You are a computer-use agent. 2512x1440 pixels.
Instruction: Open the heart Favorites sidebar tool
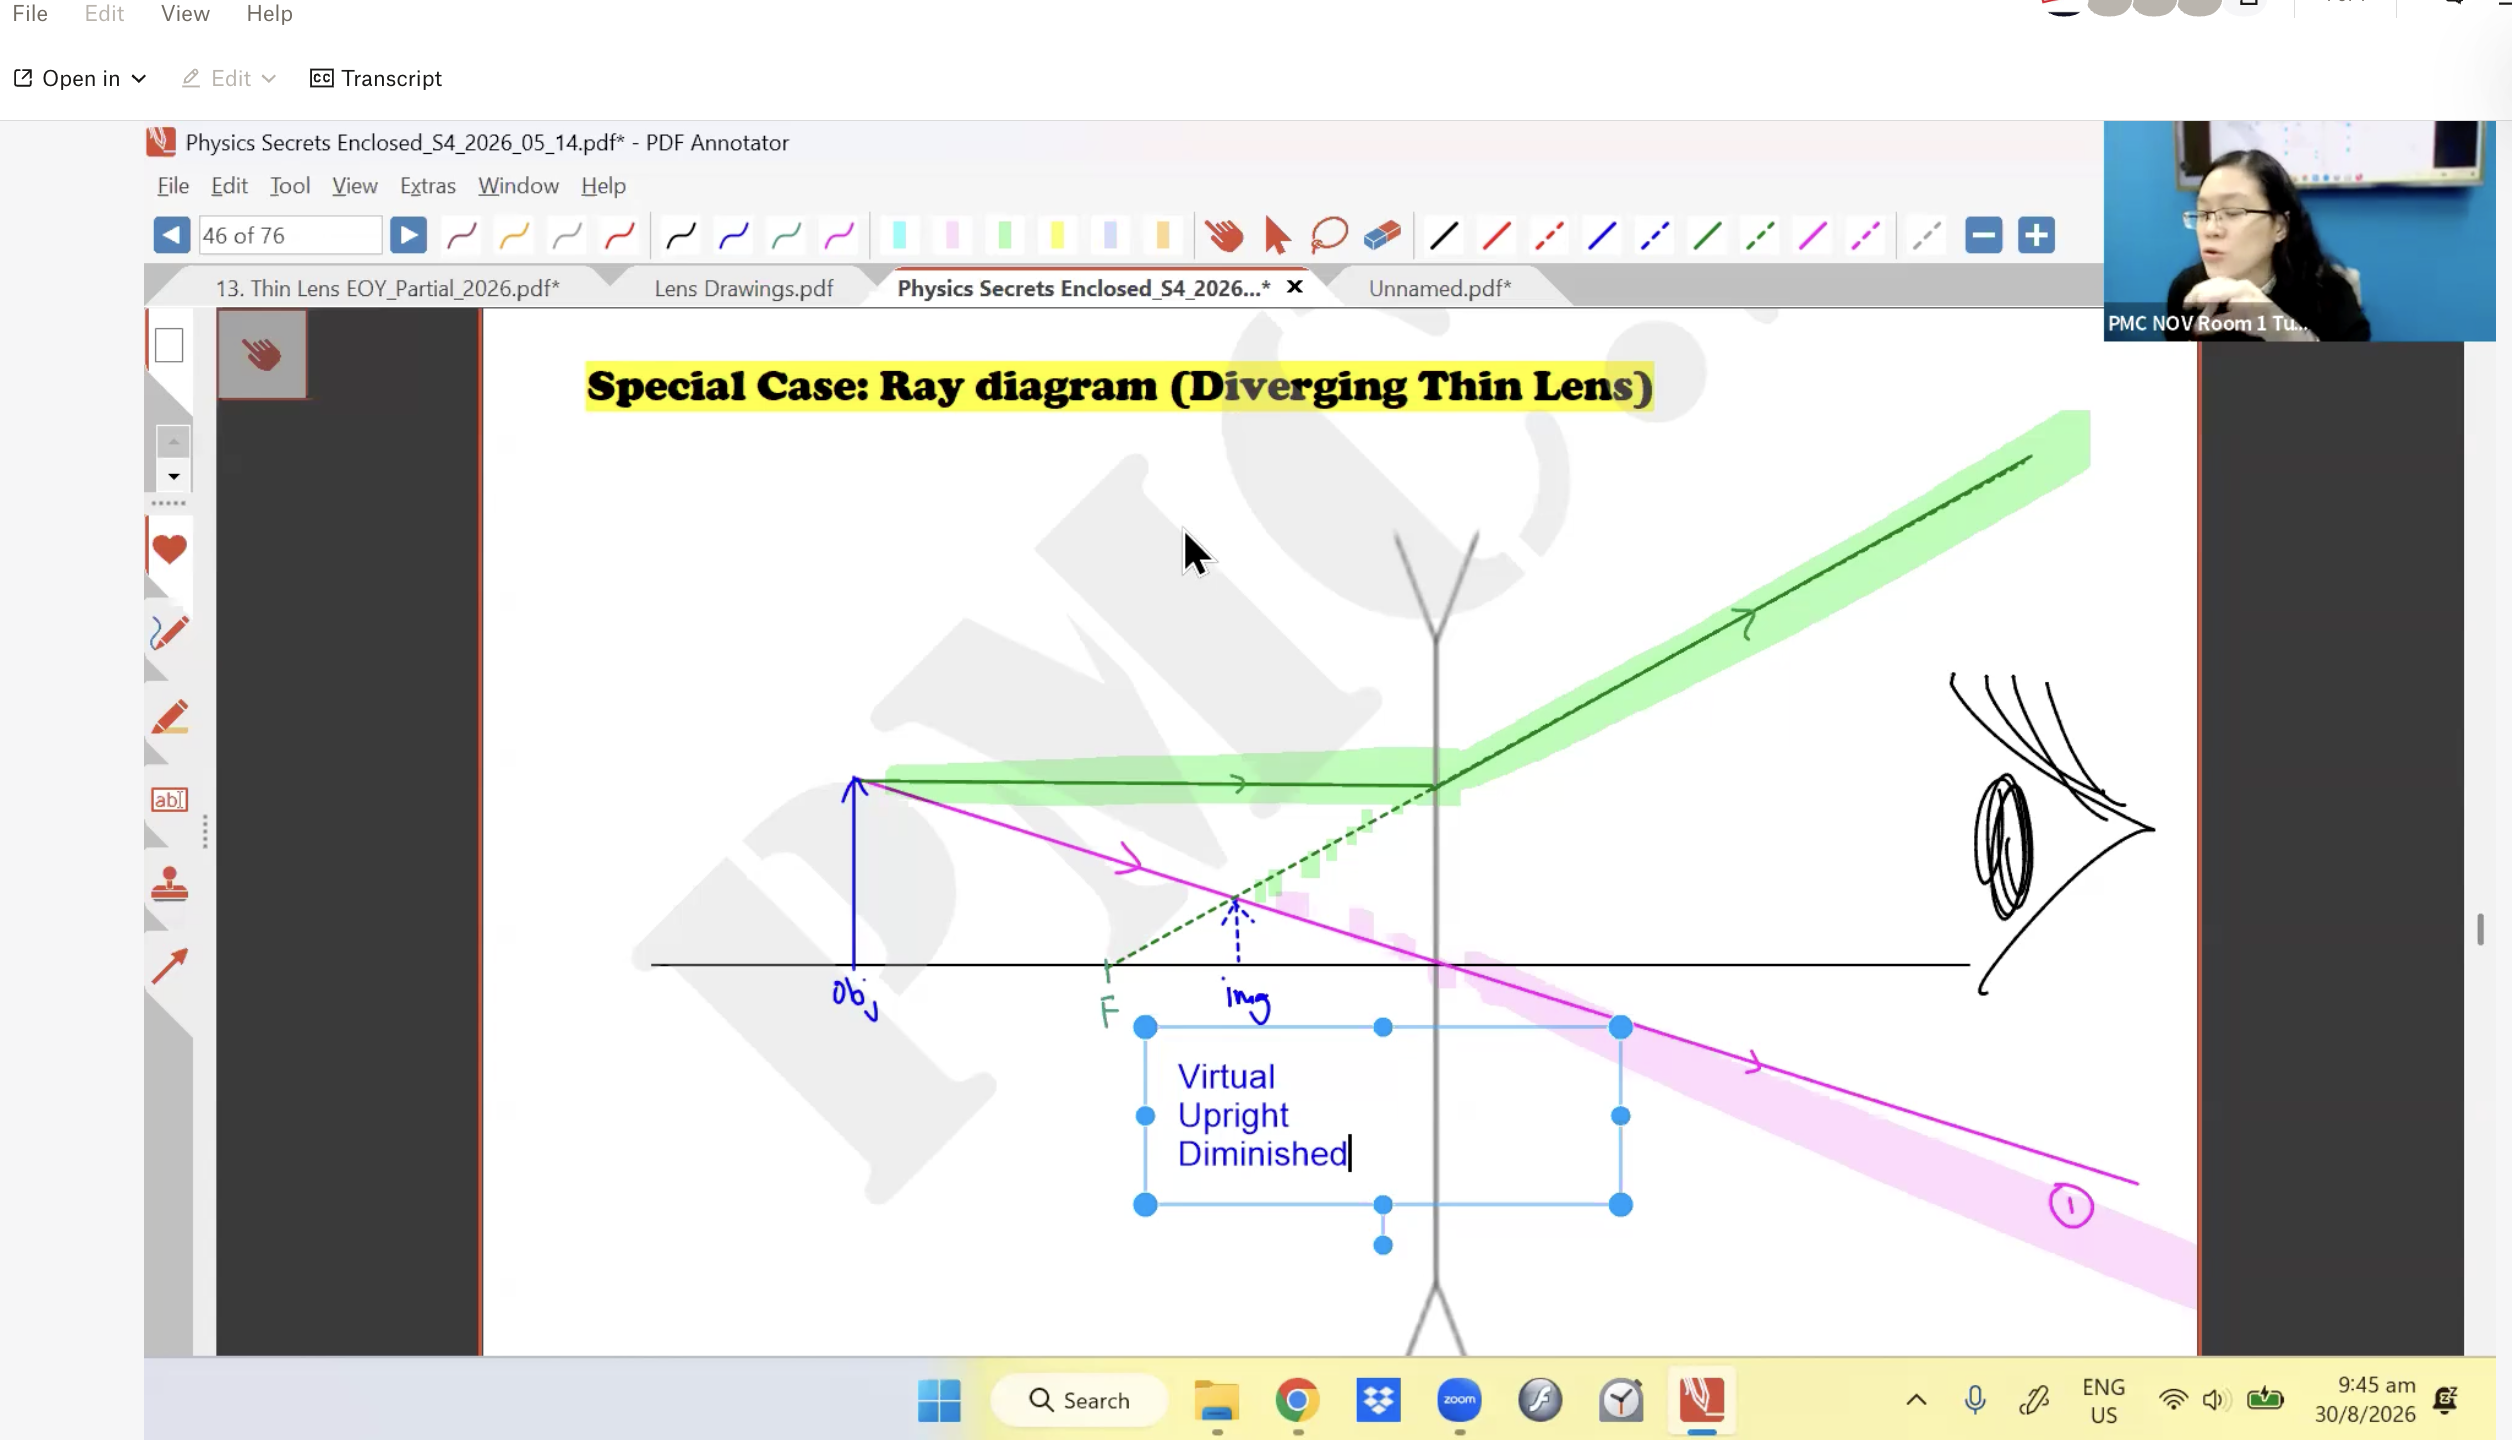click(x=169, y=549)
